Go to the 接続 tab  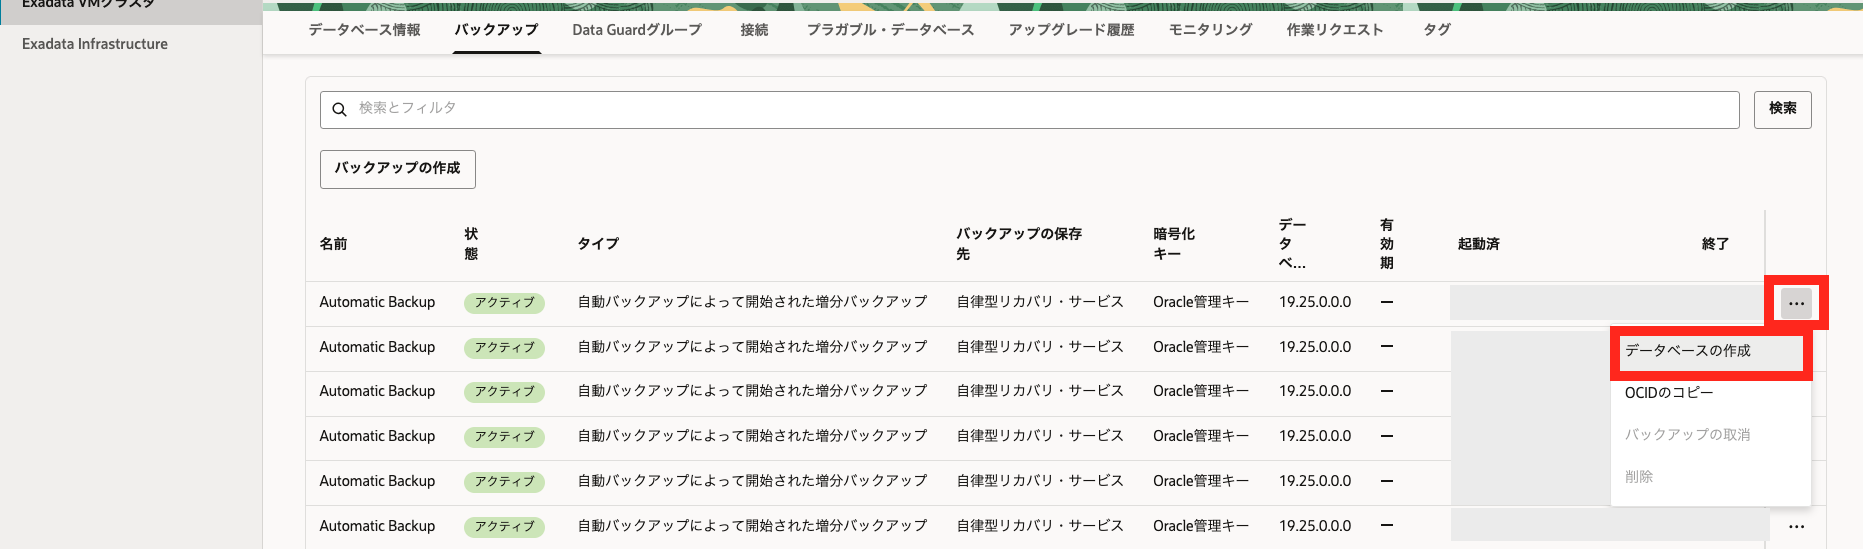click(x=754, y=30)
